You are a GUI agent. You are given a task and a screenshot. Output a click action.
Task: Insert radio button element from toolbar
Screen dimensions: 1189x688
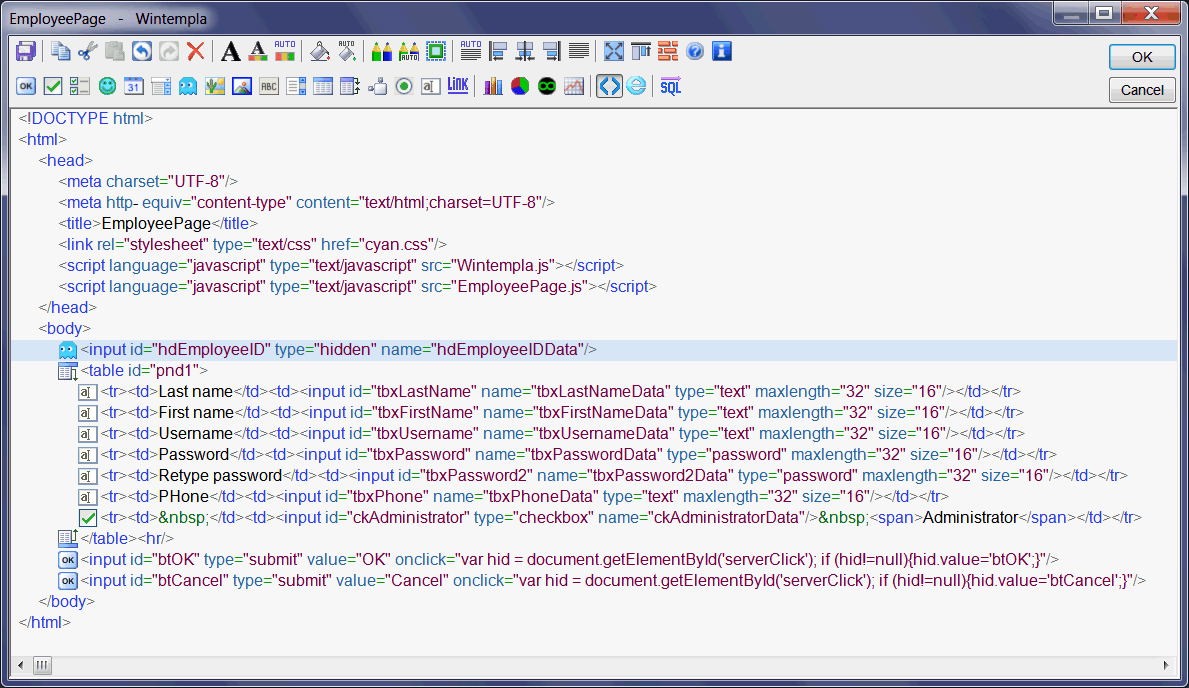click(x=404, y=86)
